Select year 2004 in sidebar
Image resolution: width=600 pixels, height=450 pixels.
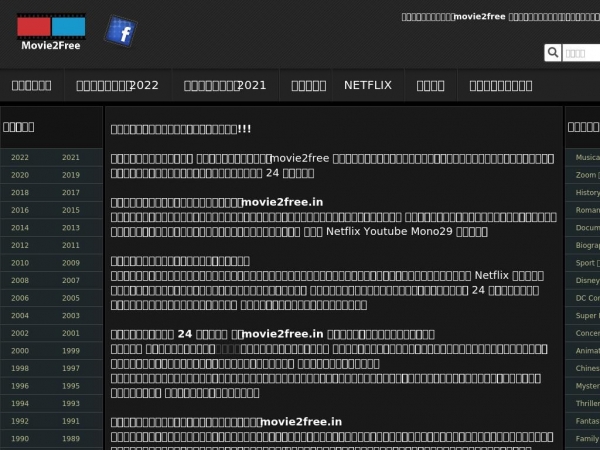20,316
